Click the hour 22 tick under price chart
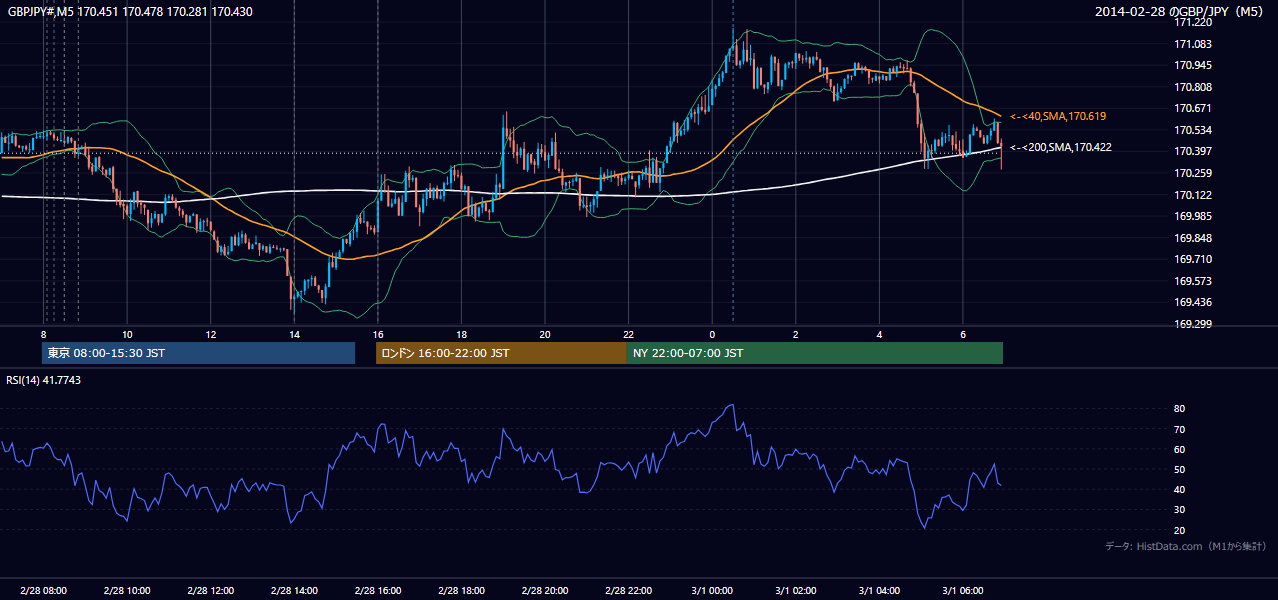The image size is (1278, 600). tap(628, 334)
